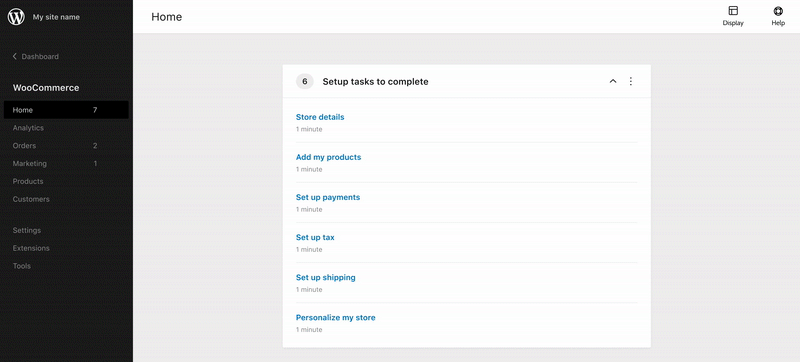
Task: Open the Add my products task
Action: click(x=329, y=157)
